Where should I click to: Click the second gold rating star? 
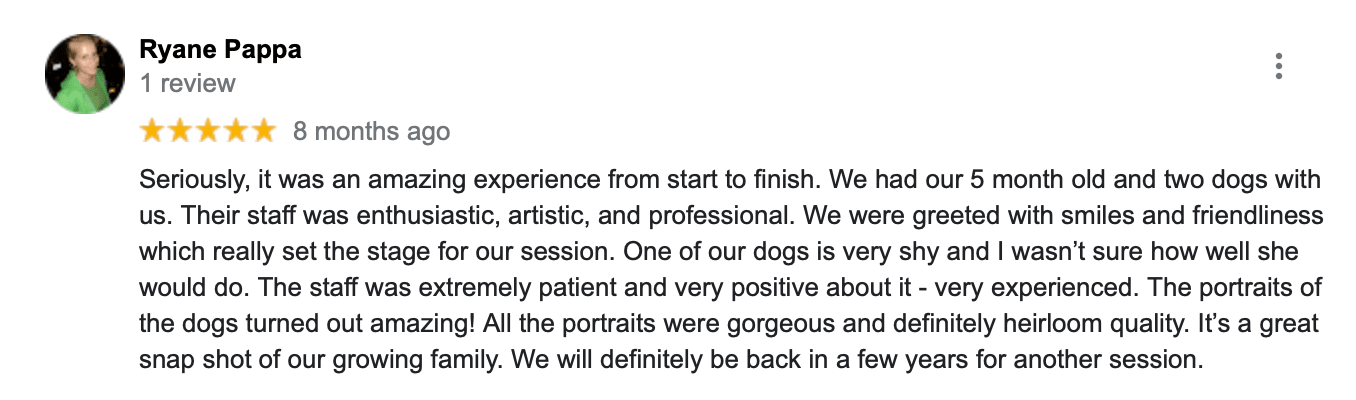(180, 130)
